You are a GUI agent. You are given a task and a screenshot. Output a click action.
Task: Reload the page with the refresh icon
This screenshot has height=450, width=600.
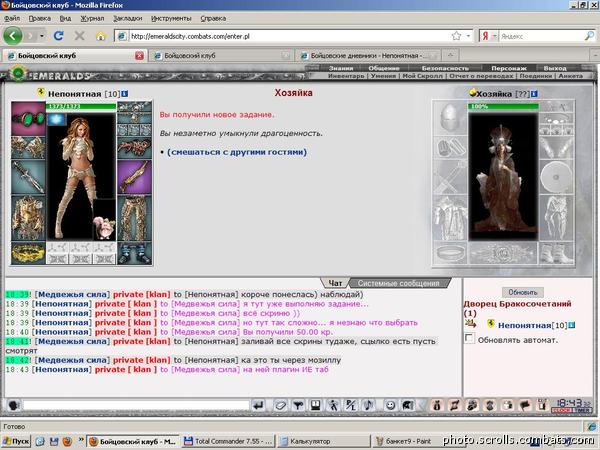point(58,36)
